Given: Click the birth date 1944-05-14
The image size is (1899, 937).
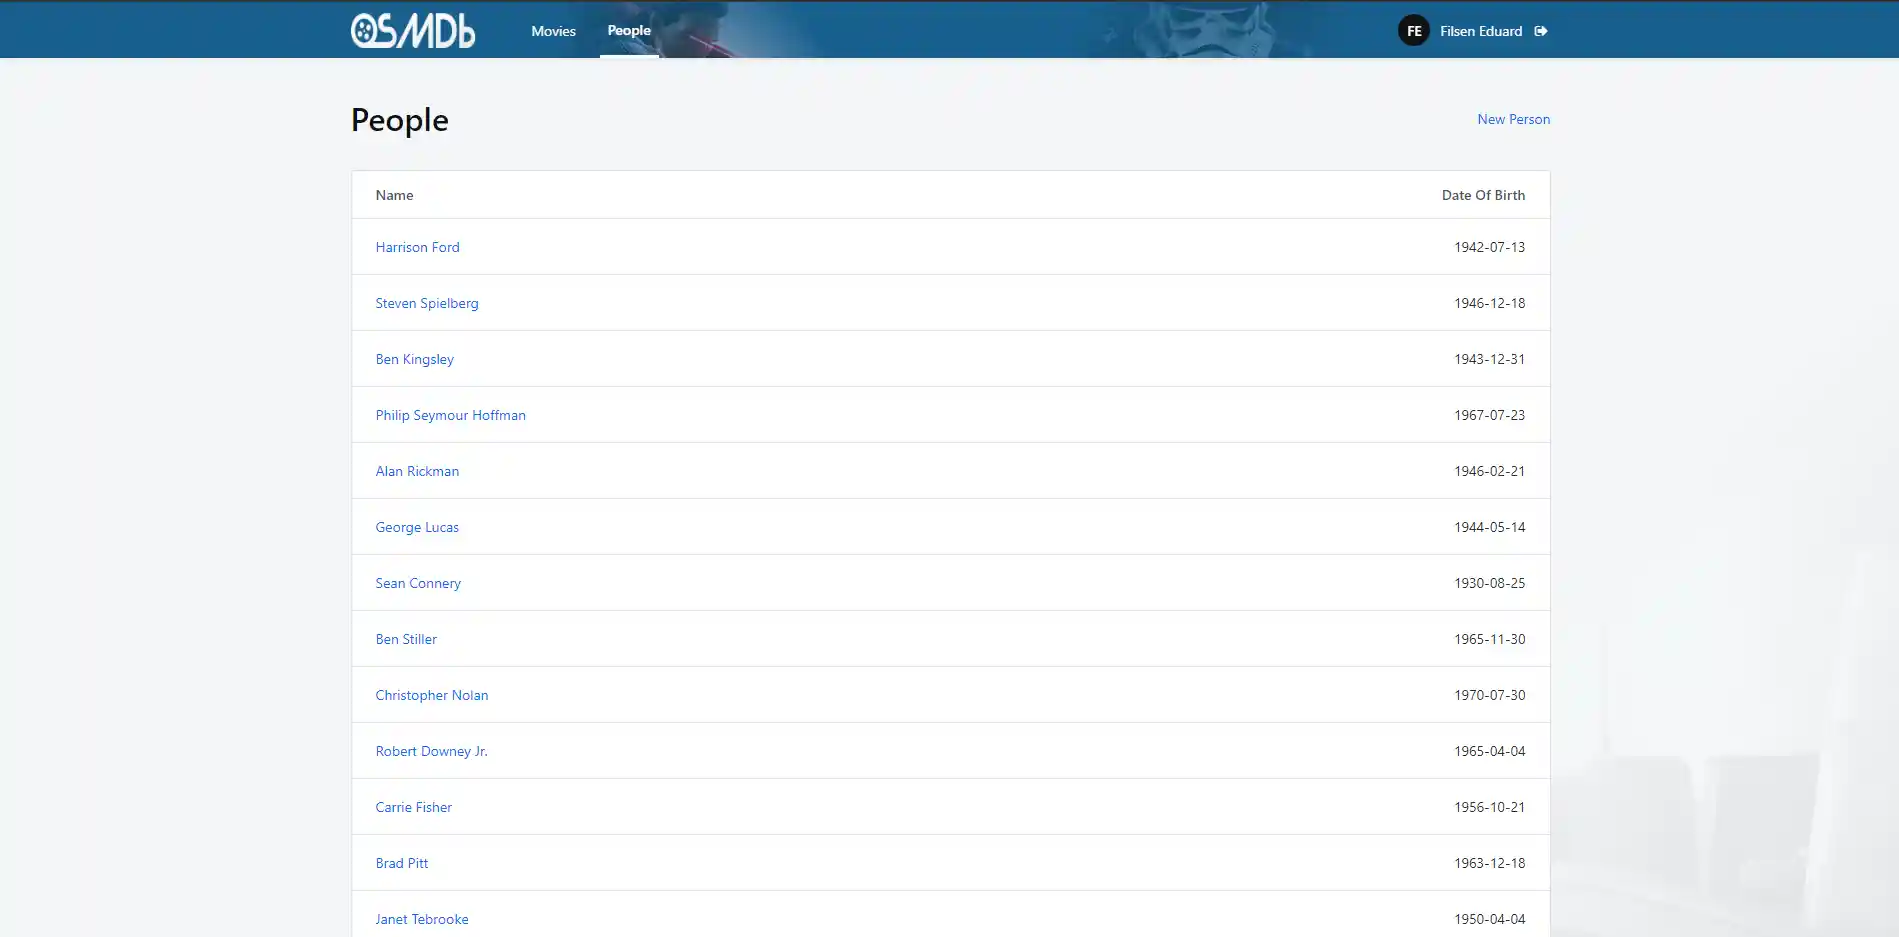Looking at the screenshot, I should click(x=1489, y=527).
